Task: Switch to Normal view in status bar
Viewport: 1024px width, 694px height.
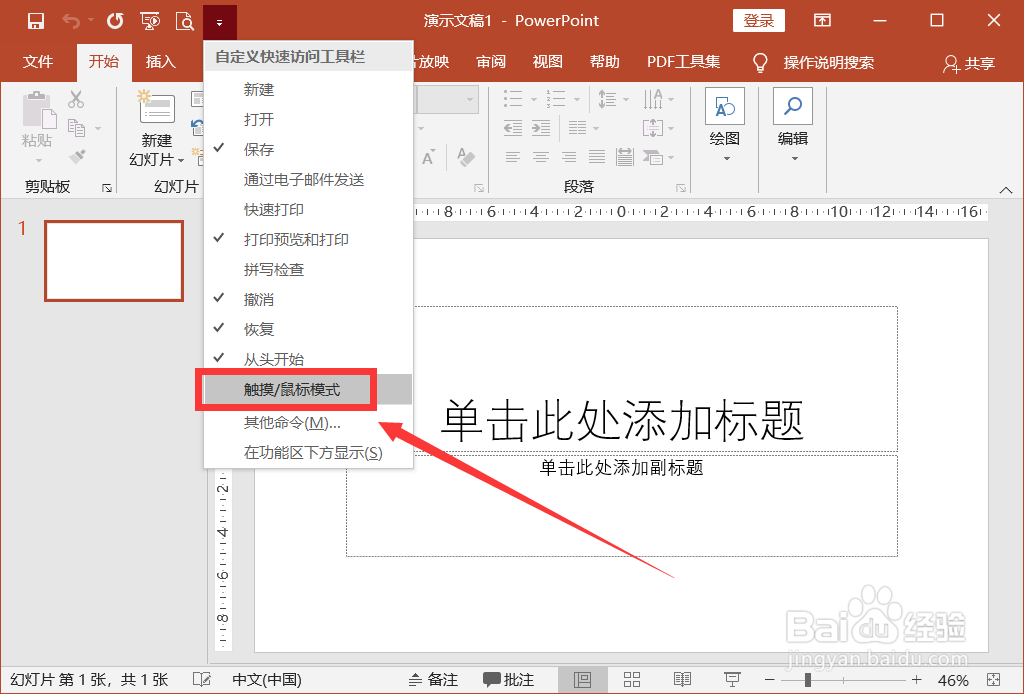Action: (583, 680)
